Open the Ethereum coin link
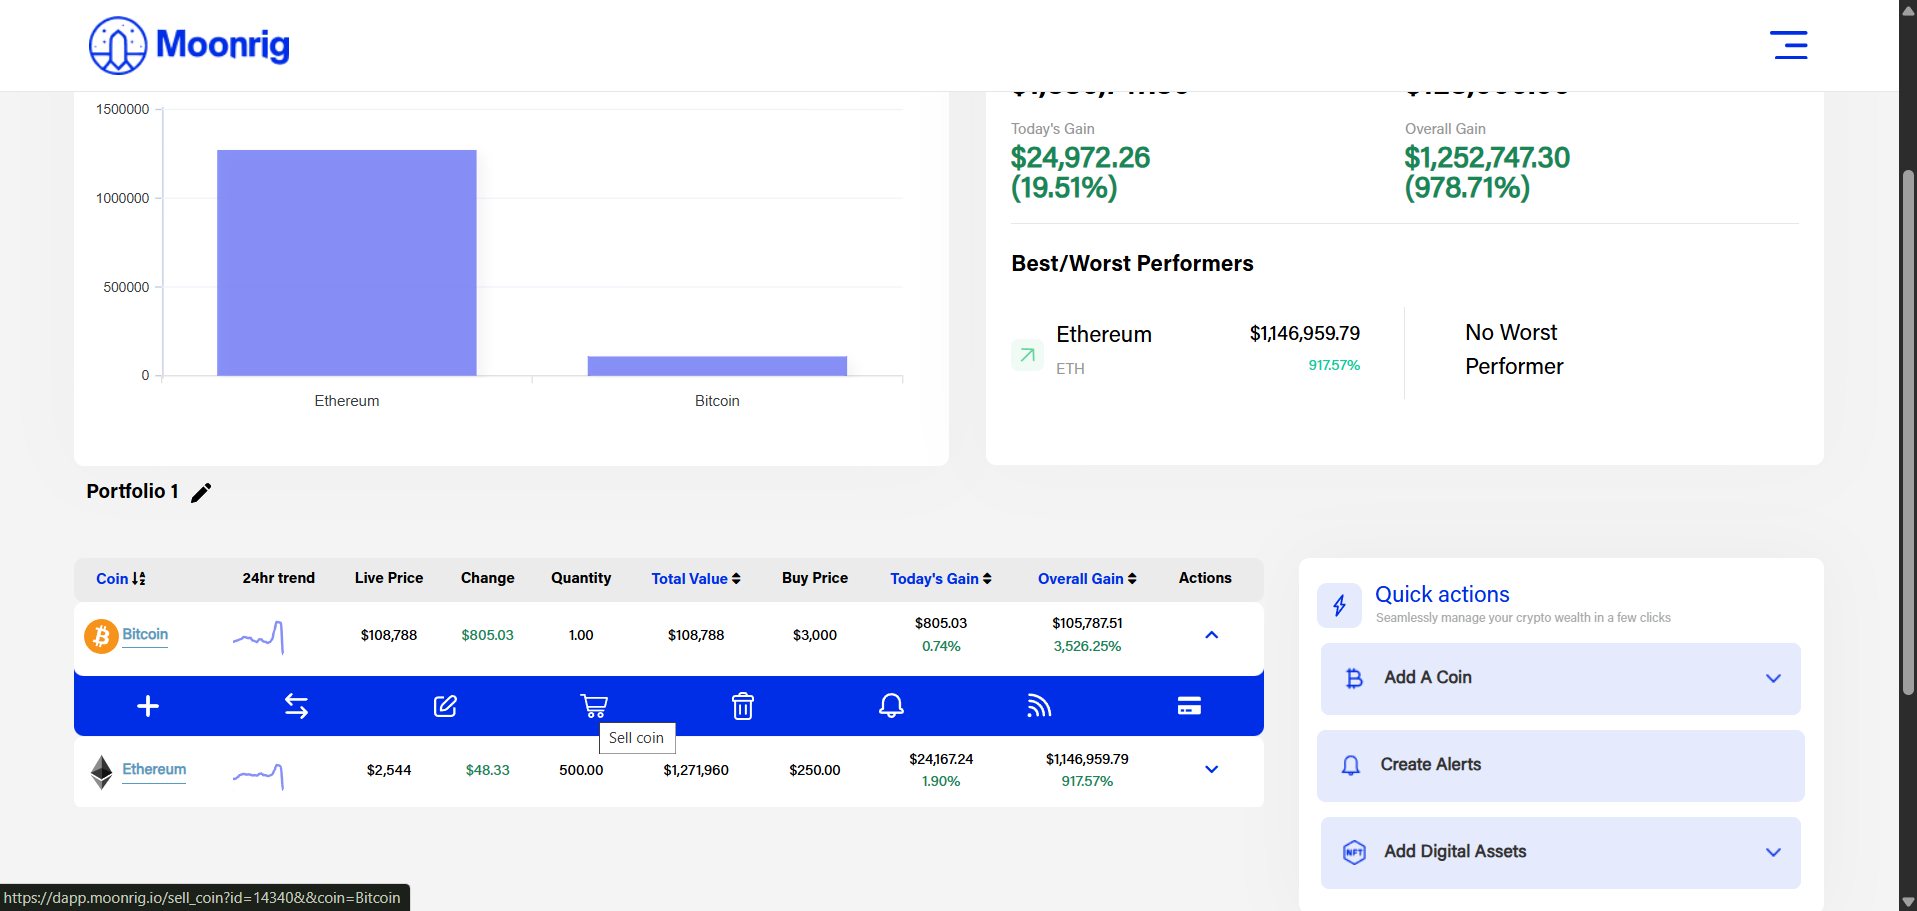The image size is (1917, 911). [x=154, y=770]
